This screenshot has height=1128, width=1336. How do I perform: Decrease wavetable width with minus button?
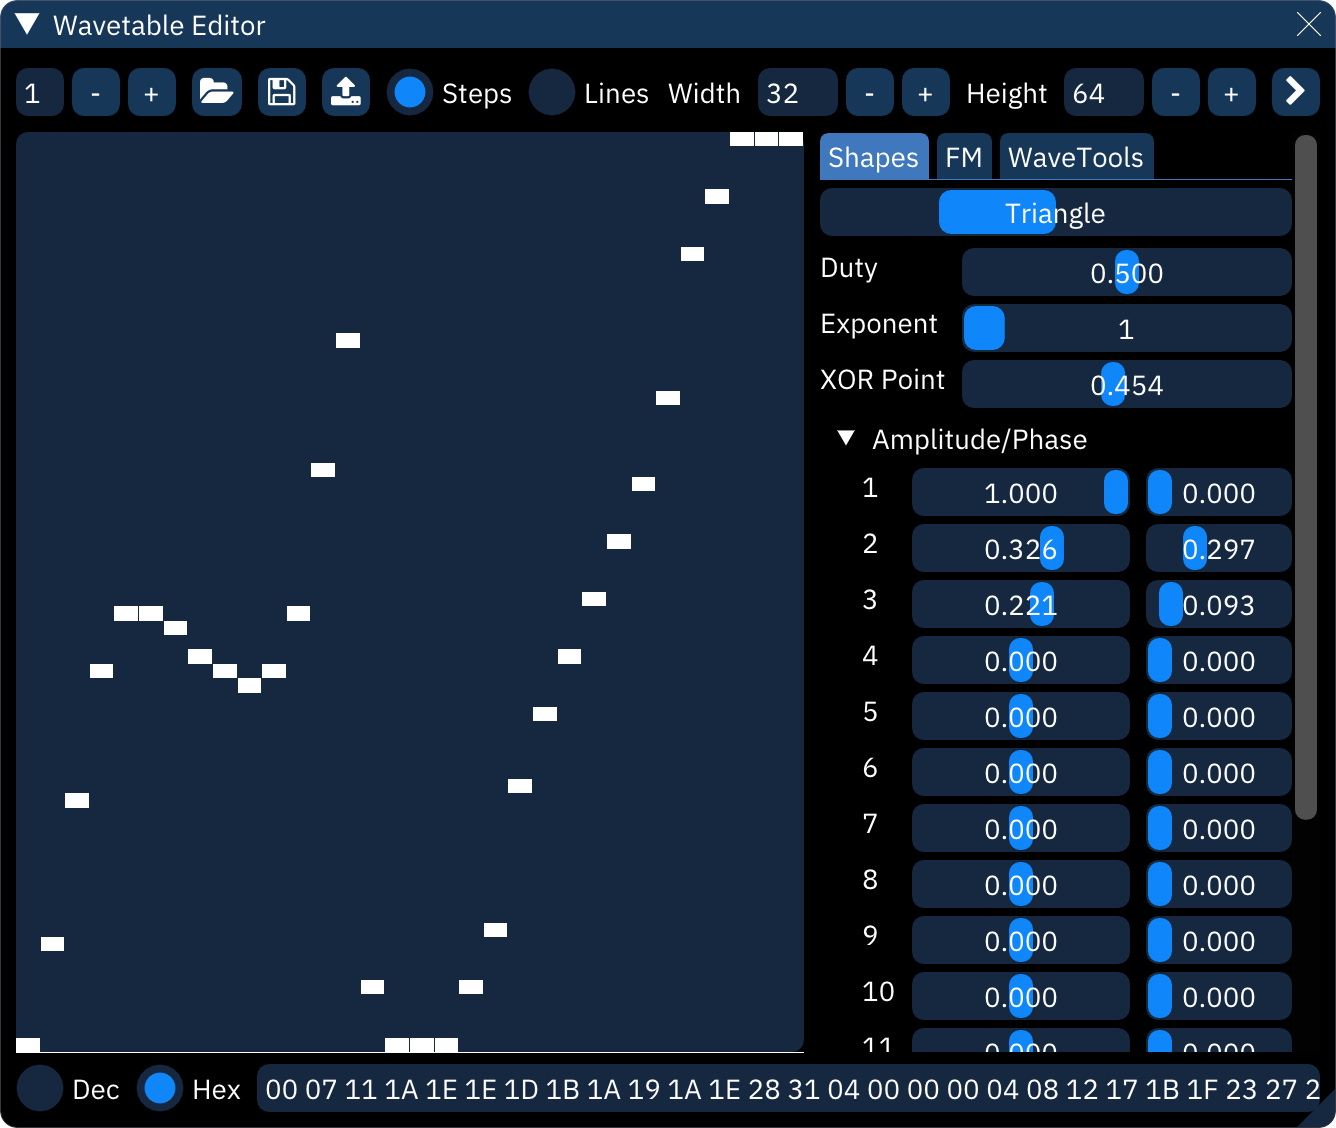click(x=869, y=93)
